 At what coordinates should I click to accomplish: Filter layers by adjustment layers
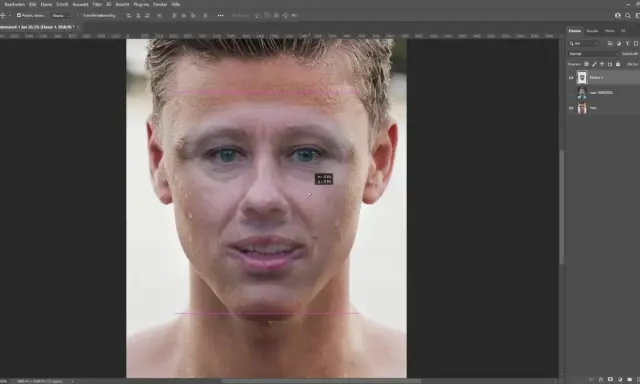tap(619, 43)
